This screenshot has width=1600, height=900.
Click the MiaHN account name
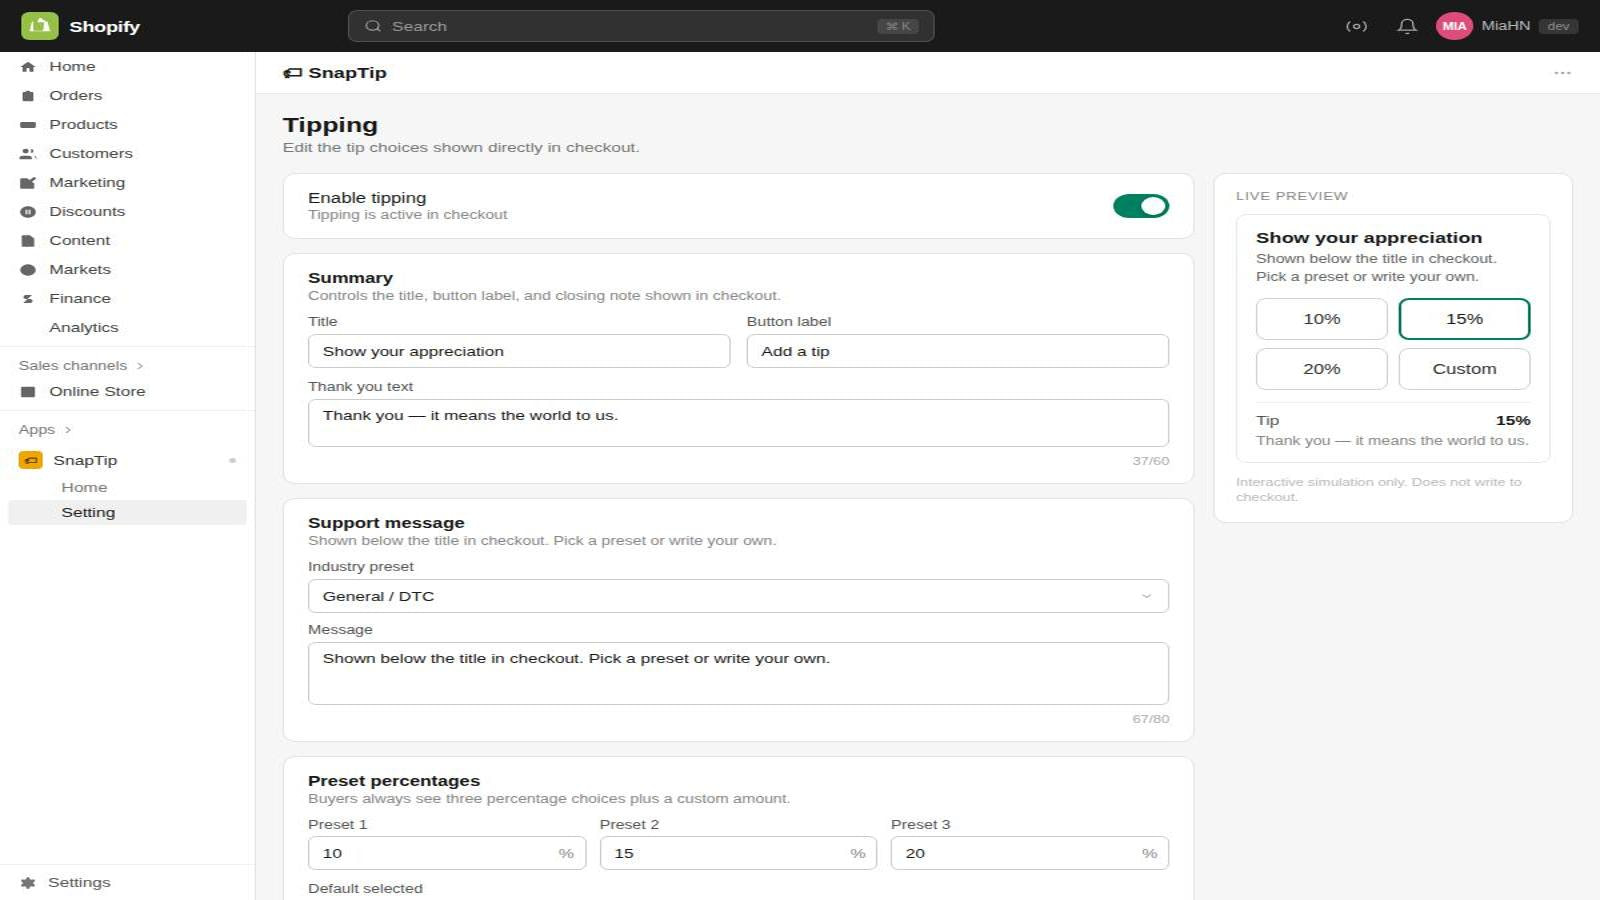point(1505,26)
